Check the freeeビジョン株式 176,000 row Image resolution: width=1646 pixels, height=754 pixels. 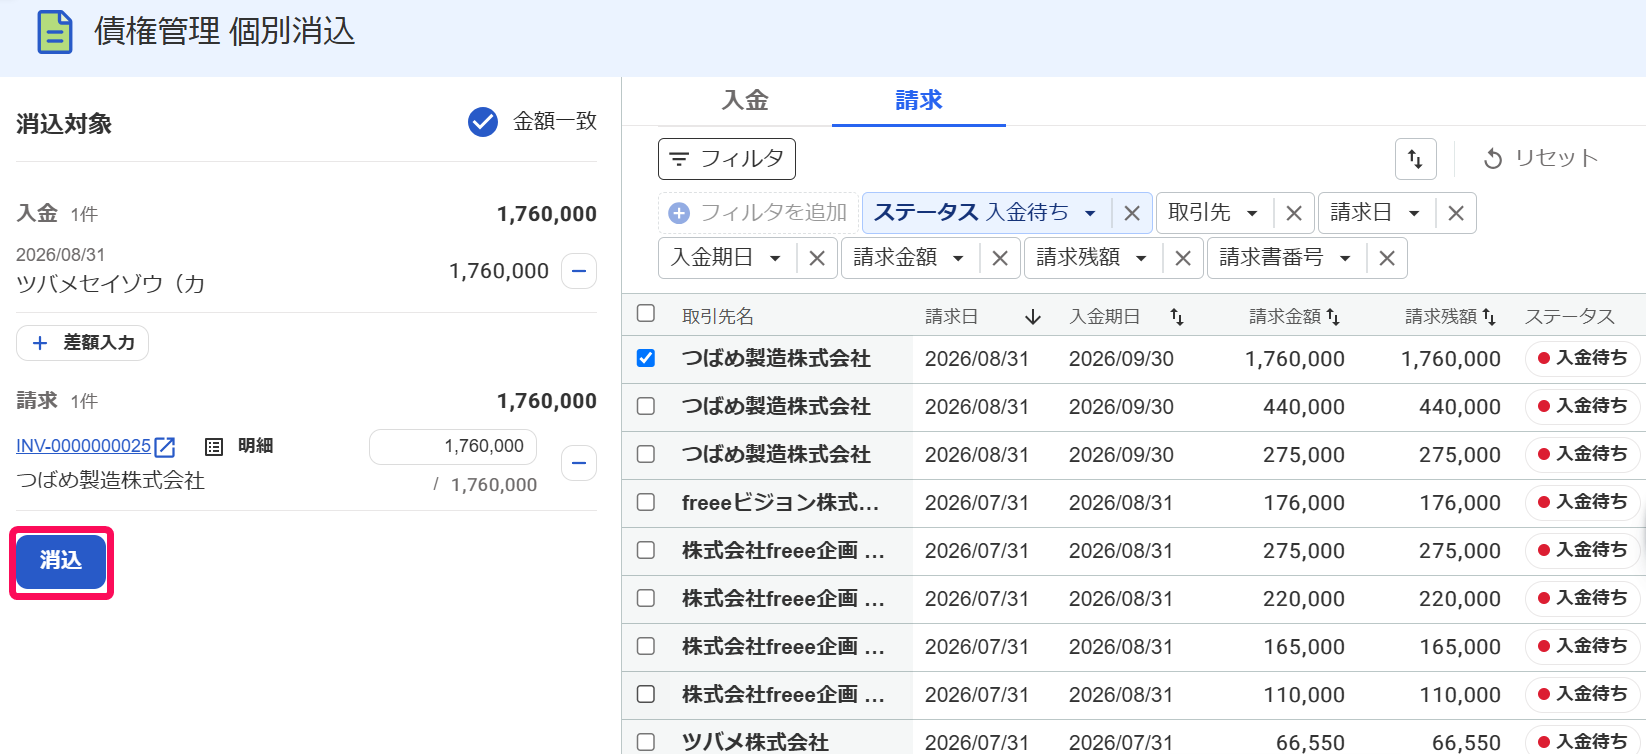(x=646, y=502)
